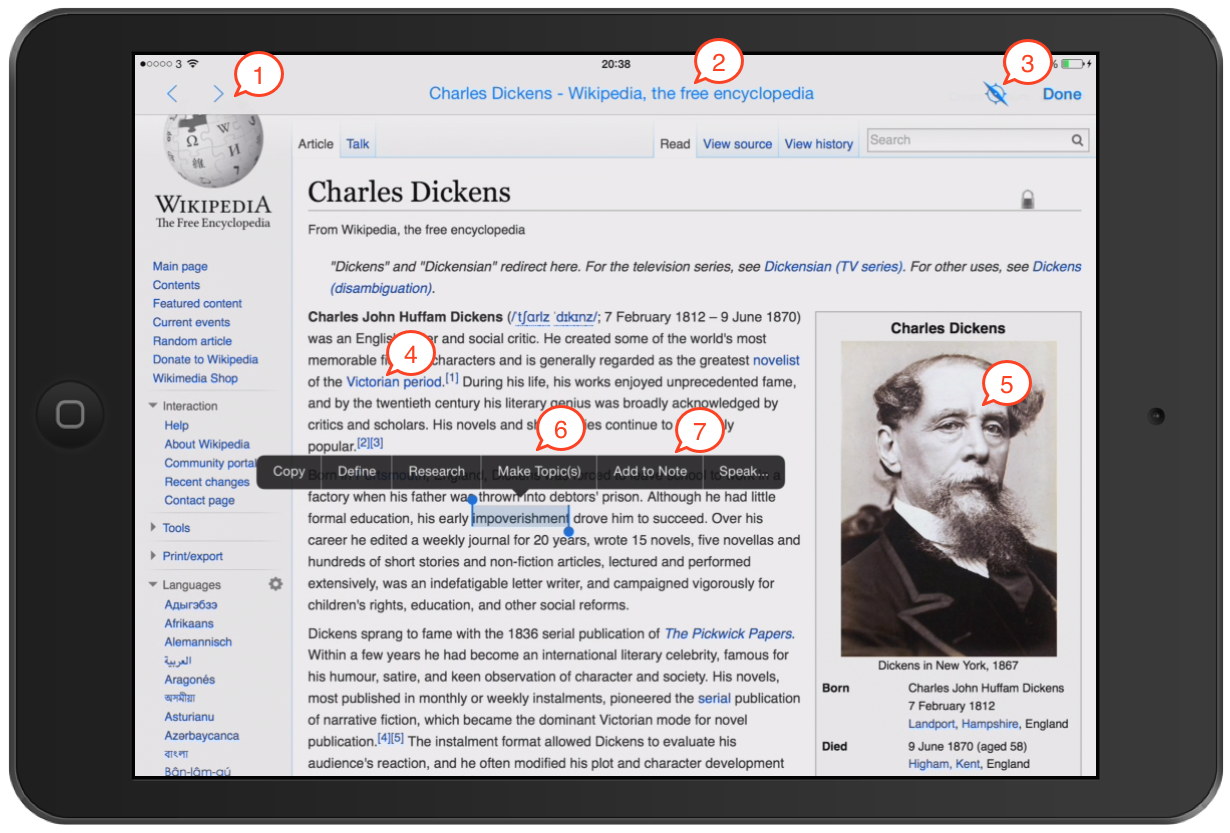Select the Asturianu language link
1230x833 pixels.
[x=189, y=717]
